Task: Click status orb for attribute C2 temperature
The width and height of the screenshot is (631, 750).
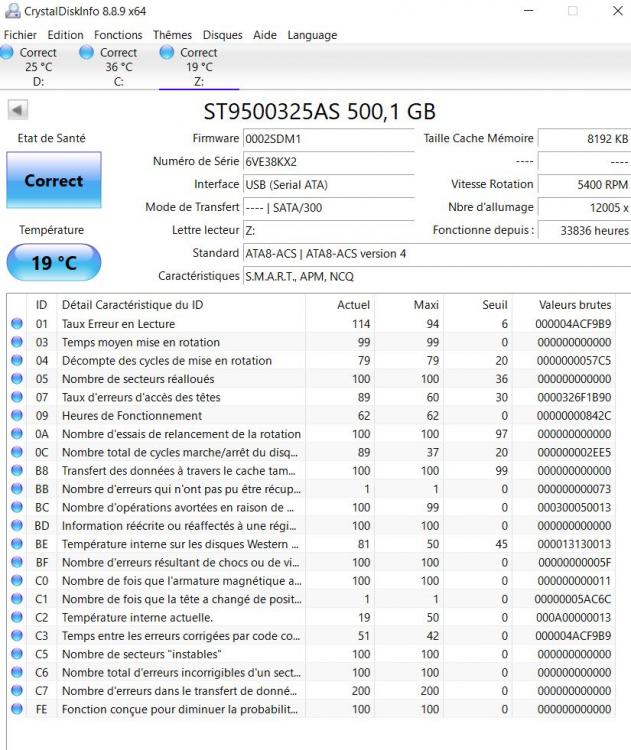Action: click(17, 617)
